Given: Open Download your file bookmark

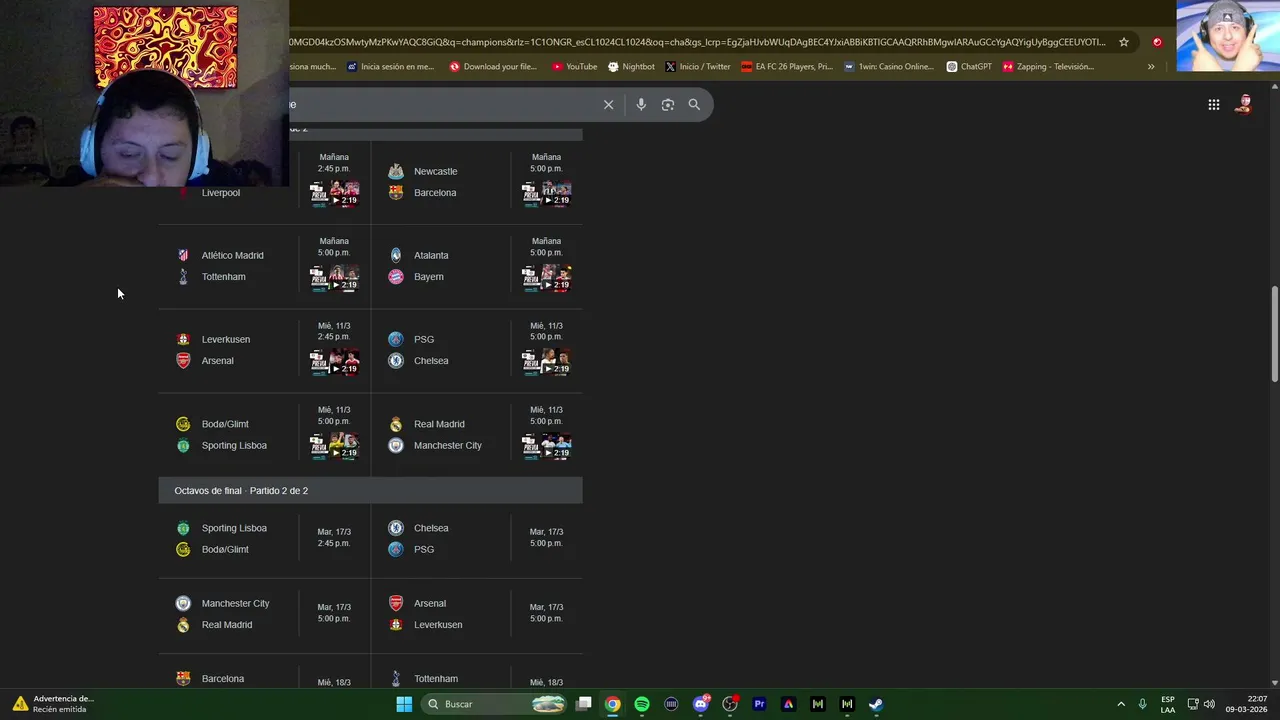Looking at the screenshot, I should [493, 67].
